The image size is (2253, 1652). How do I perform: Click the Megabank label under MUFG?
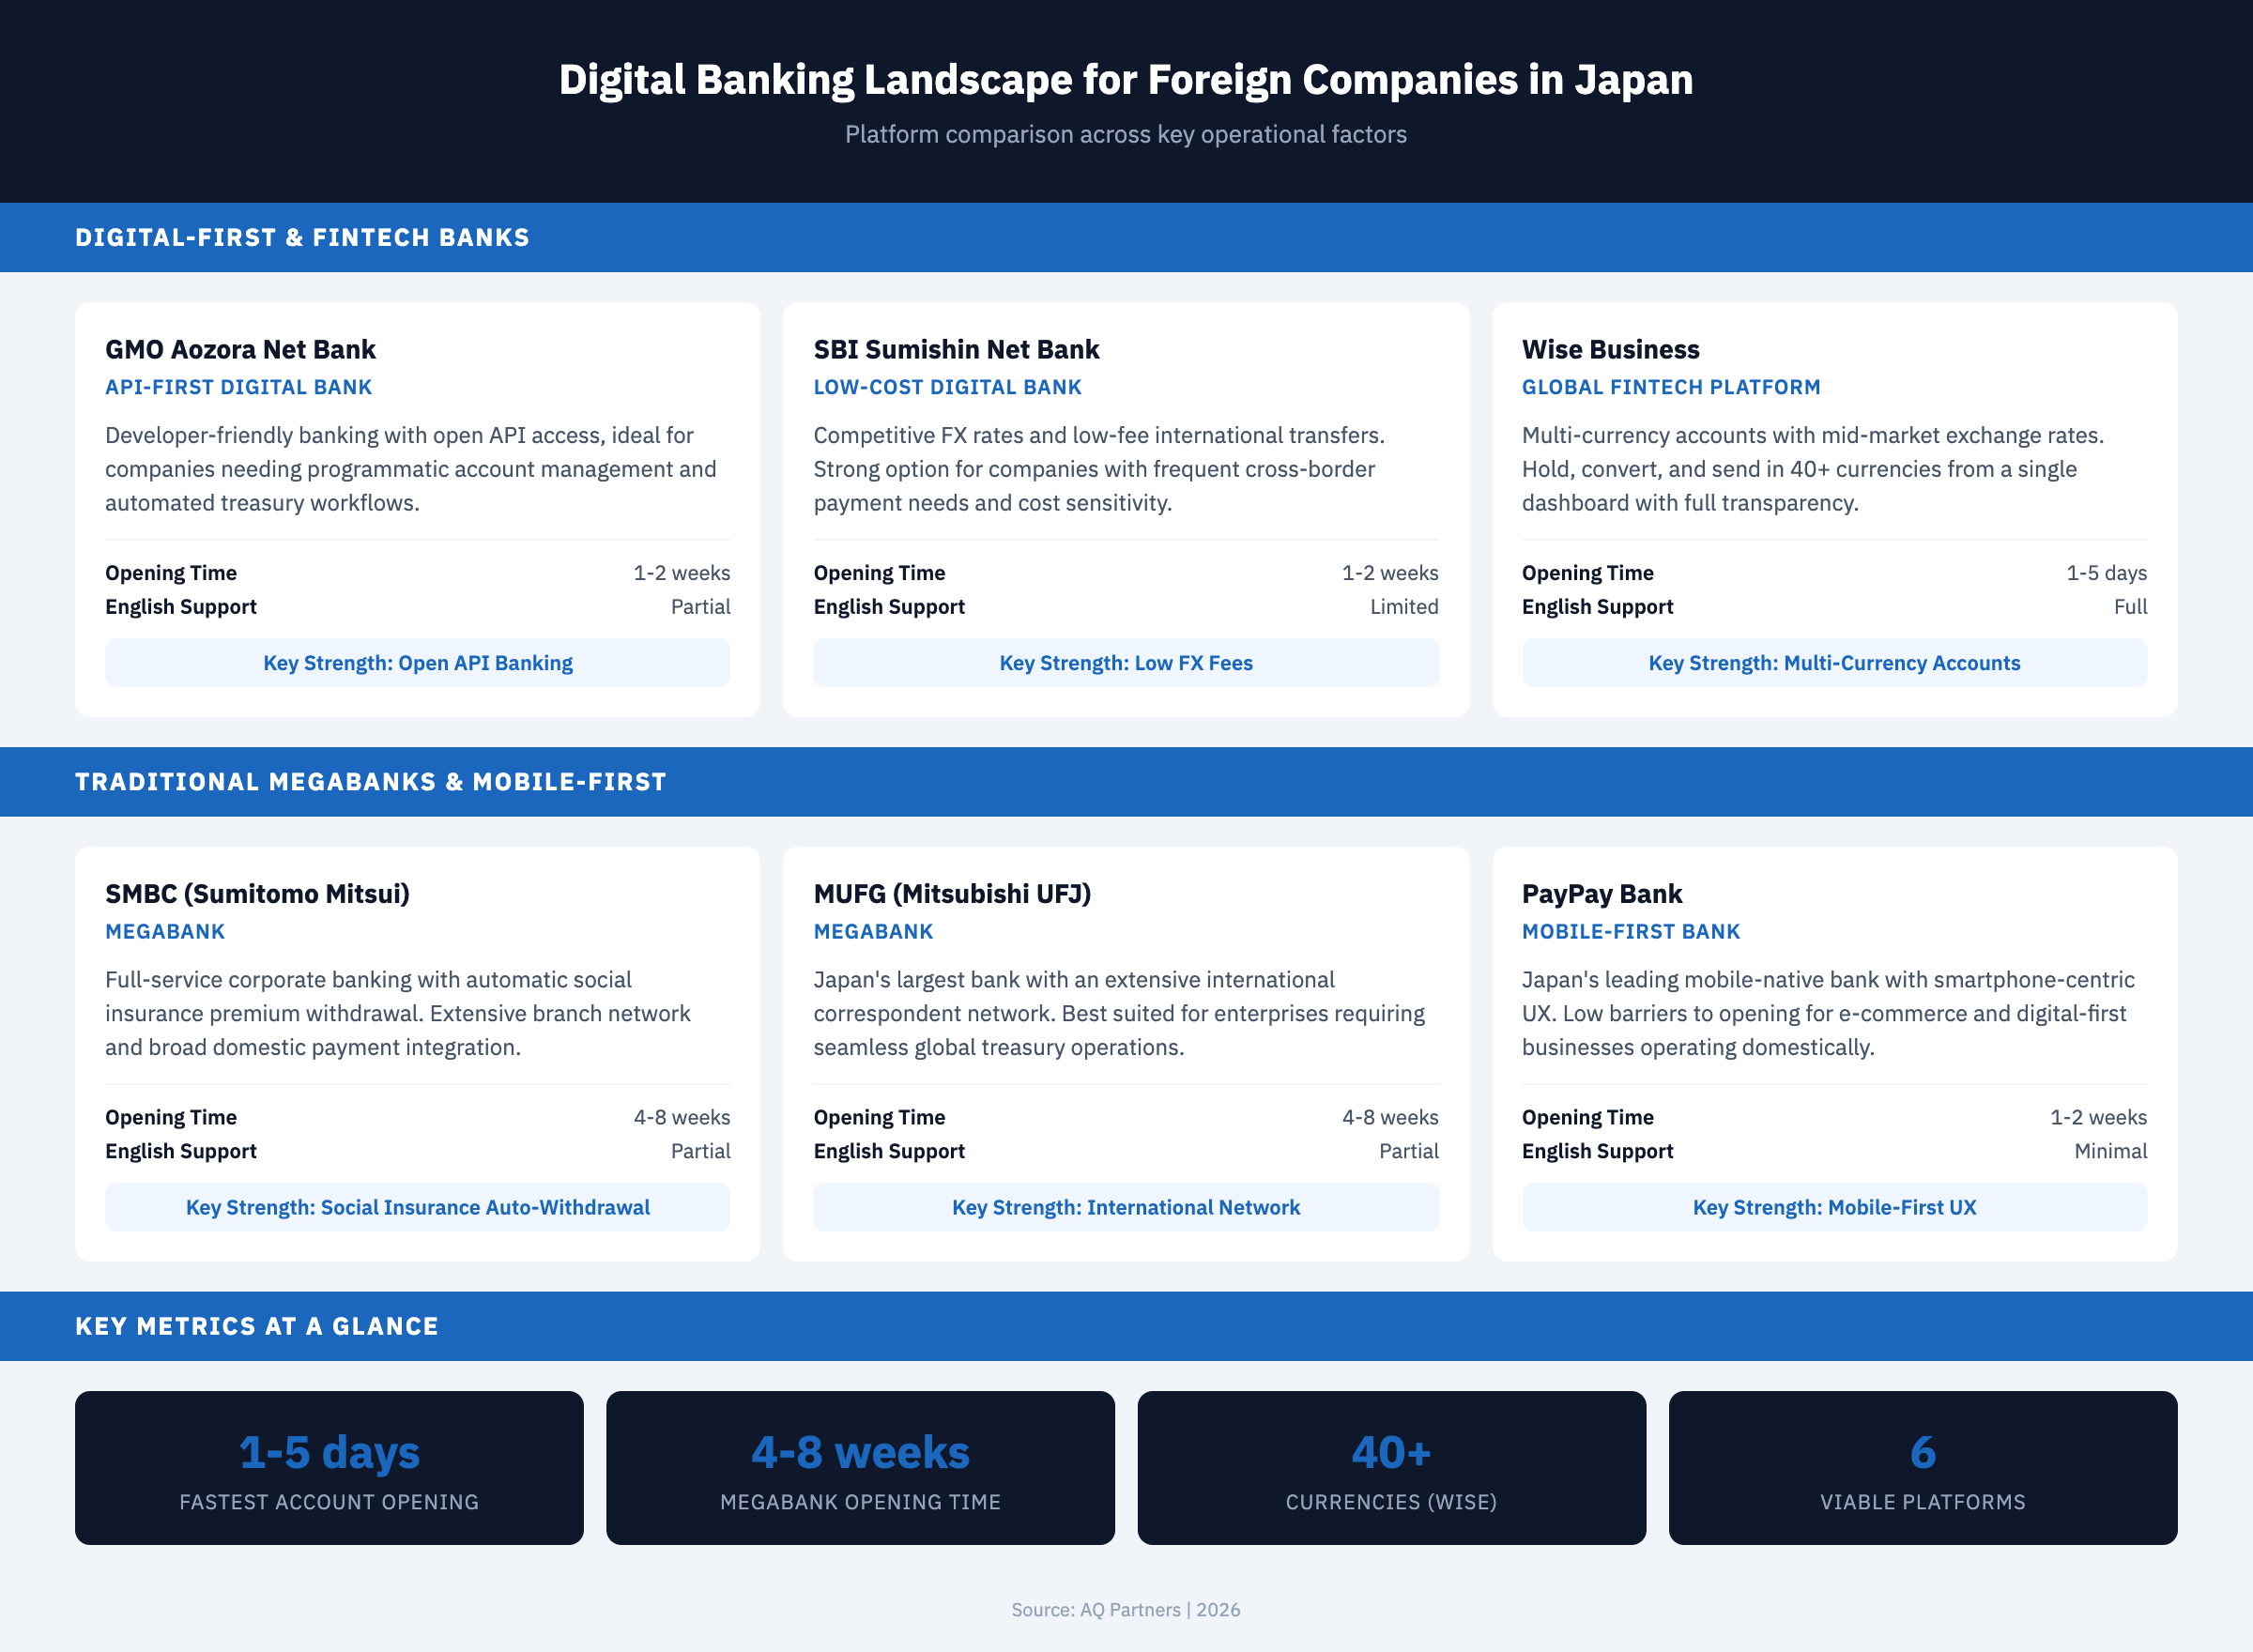tap(873, 931)
